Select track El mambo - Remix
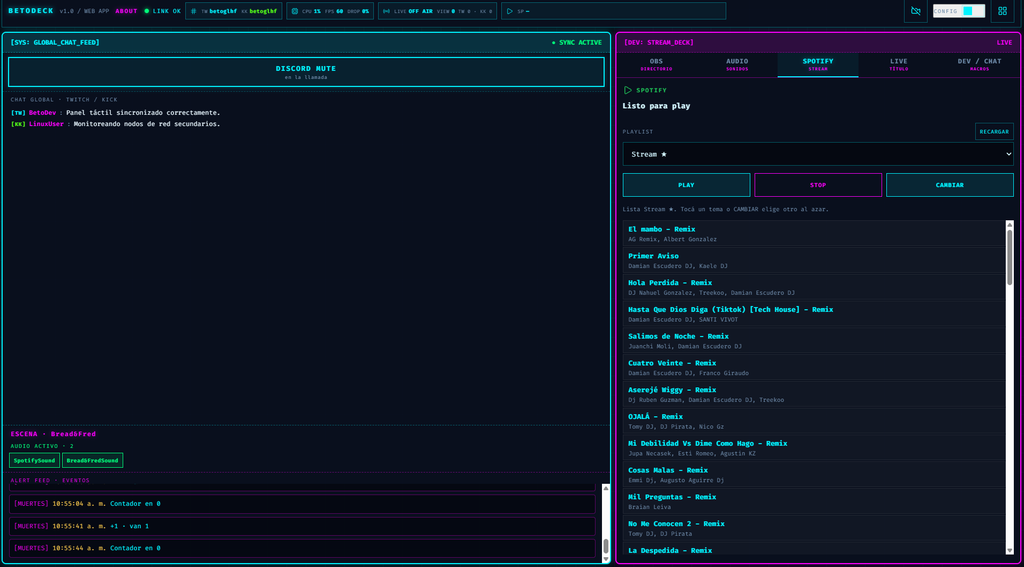This screenshot has width=1024, height=567. (814, 234)
